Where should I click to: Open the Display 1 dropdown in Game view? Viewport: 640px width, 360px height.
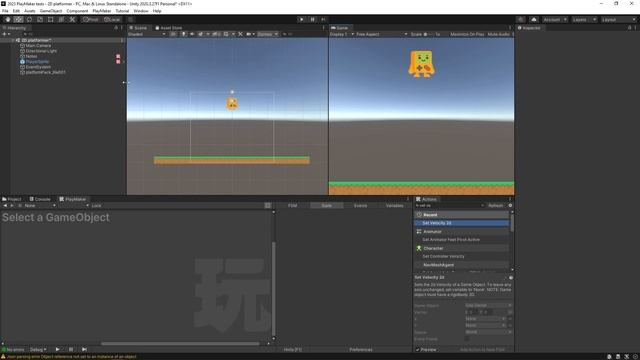point(342,34)
